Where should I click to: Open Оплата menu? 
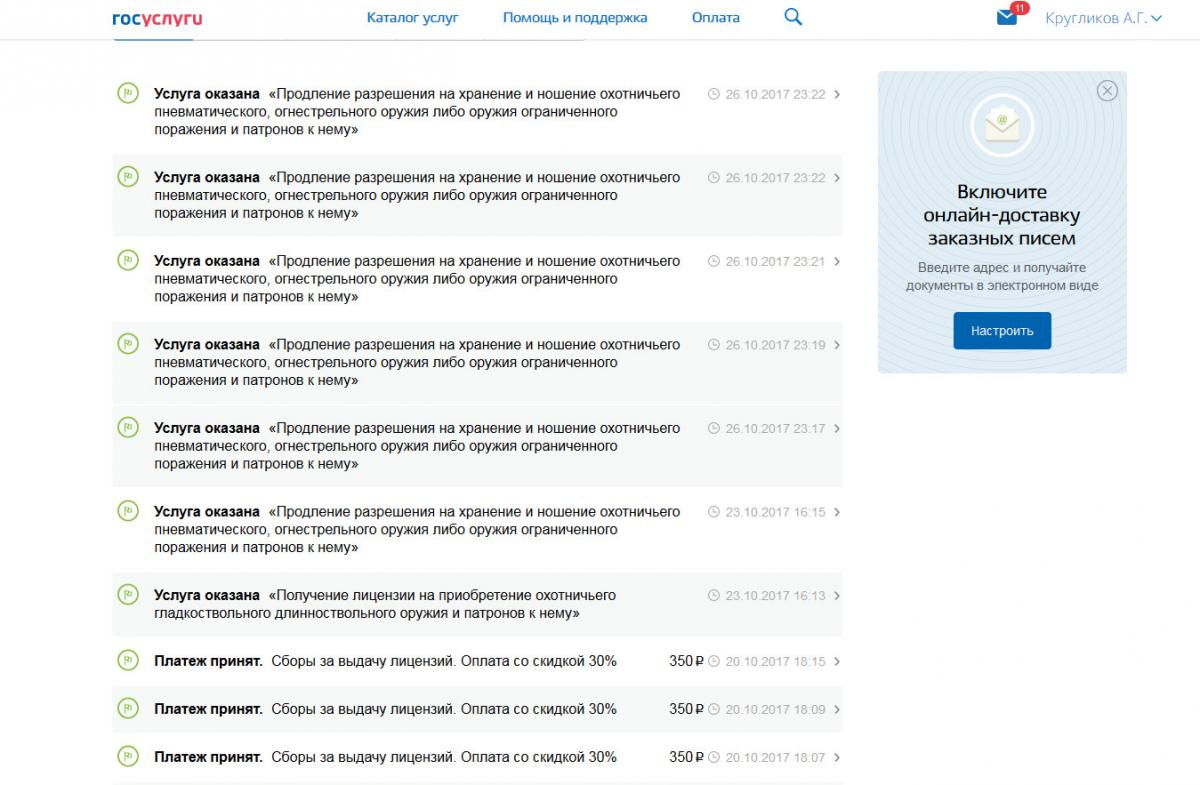(716, 18)
